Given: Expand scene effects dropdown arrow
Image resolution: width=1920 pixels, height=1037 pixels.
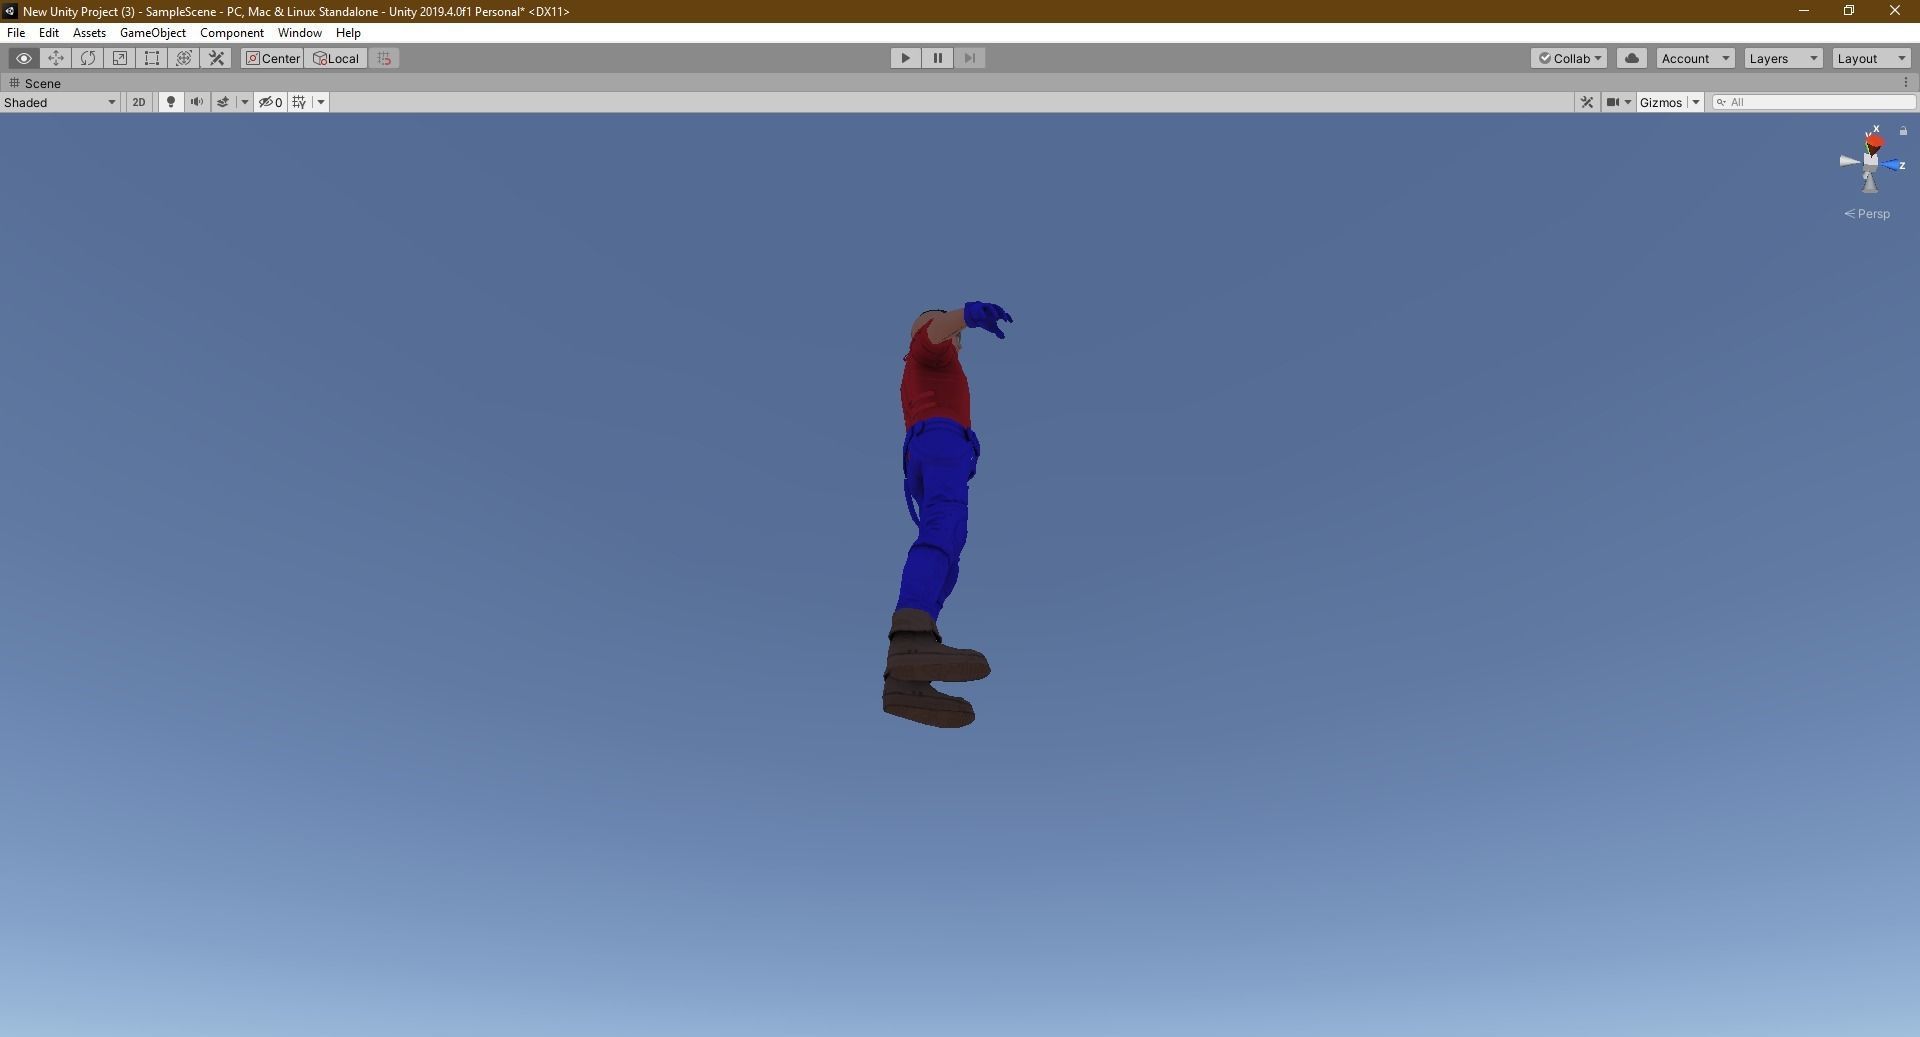Looking at the screenshot, I should click(x=244, y=102).
